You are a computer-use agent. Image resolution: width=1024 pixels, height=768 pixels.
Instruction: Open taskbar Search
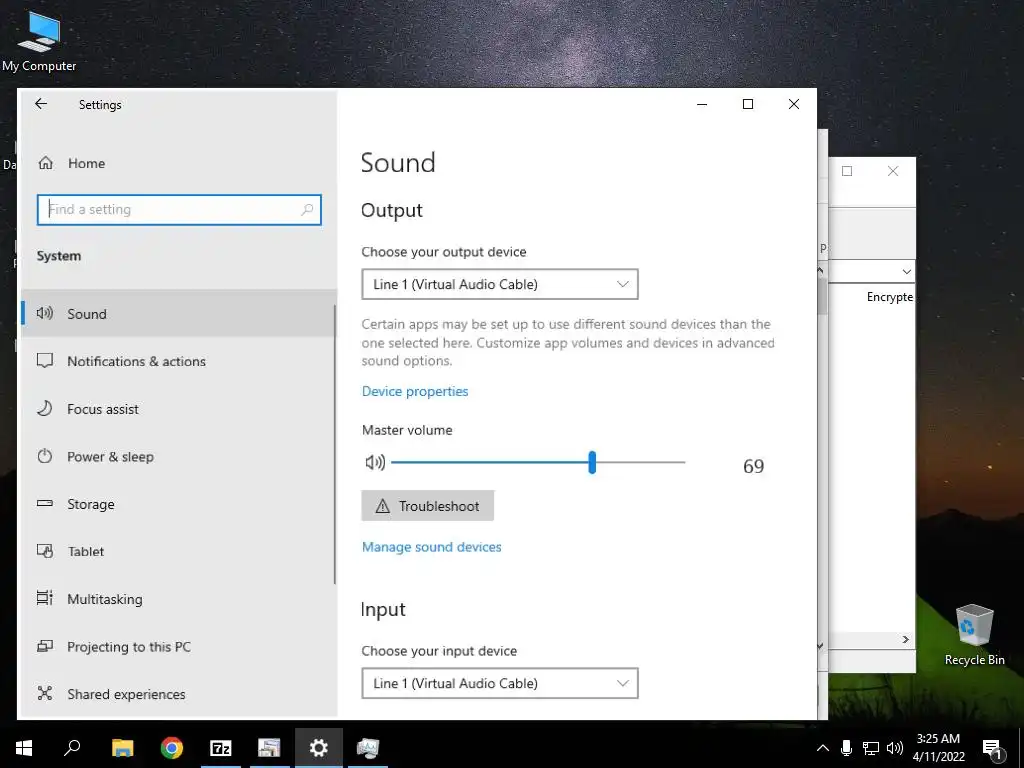(72, 748)
